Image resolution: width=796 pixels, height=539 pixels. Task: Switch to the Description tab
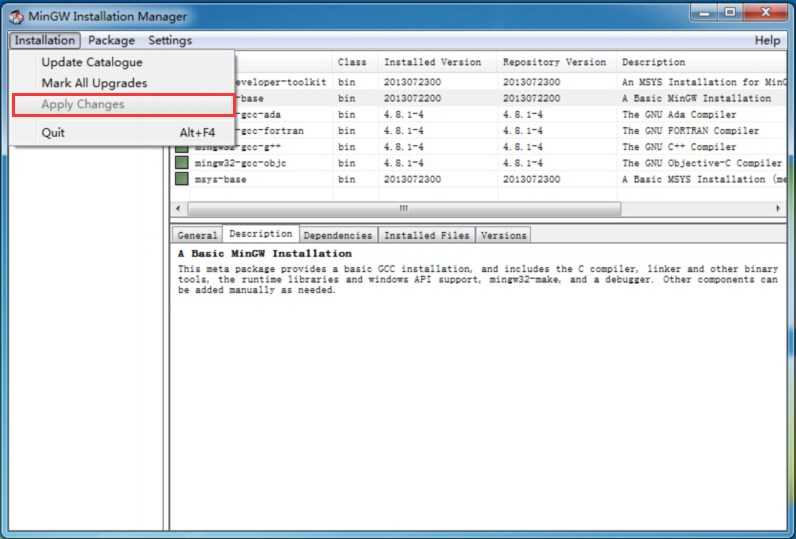coord(260,233)
